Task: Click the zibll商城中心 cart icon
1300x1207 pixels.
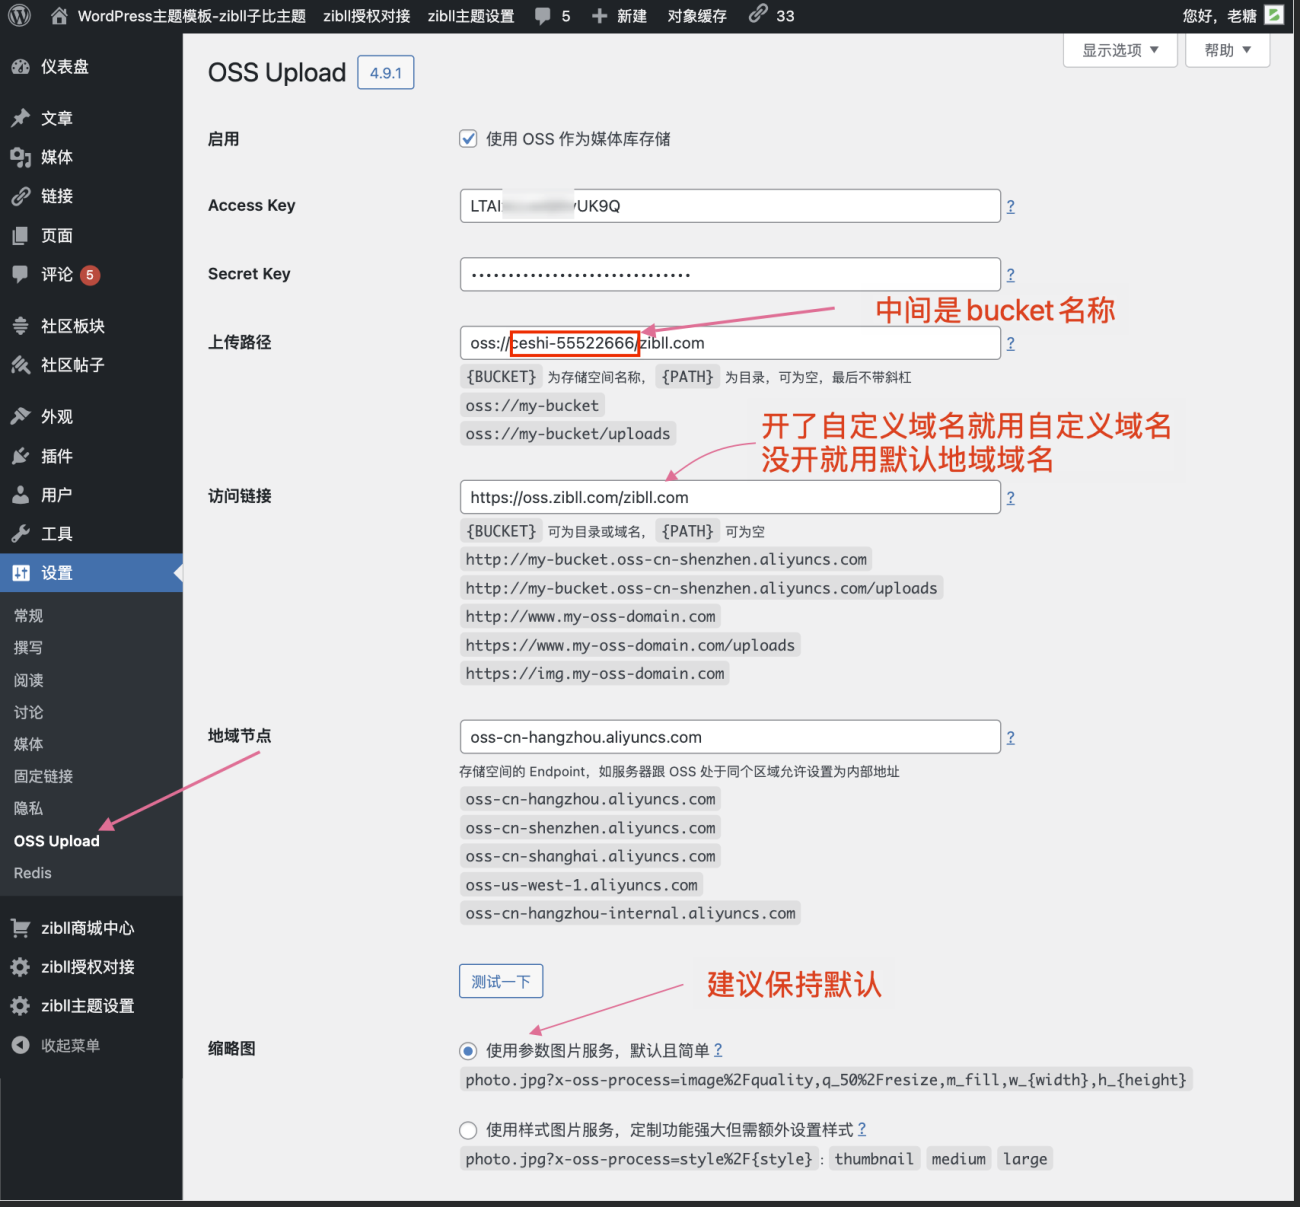Action: pos(20,928)
